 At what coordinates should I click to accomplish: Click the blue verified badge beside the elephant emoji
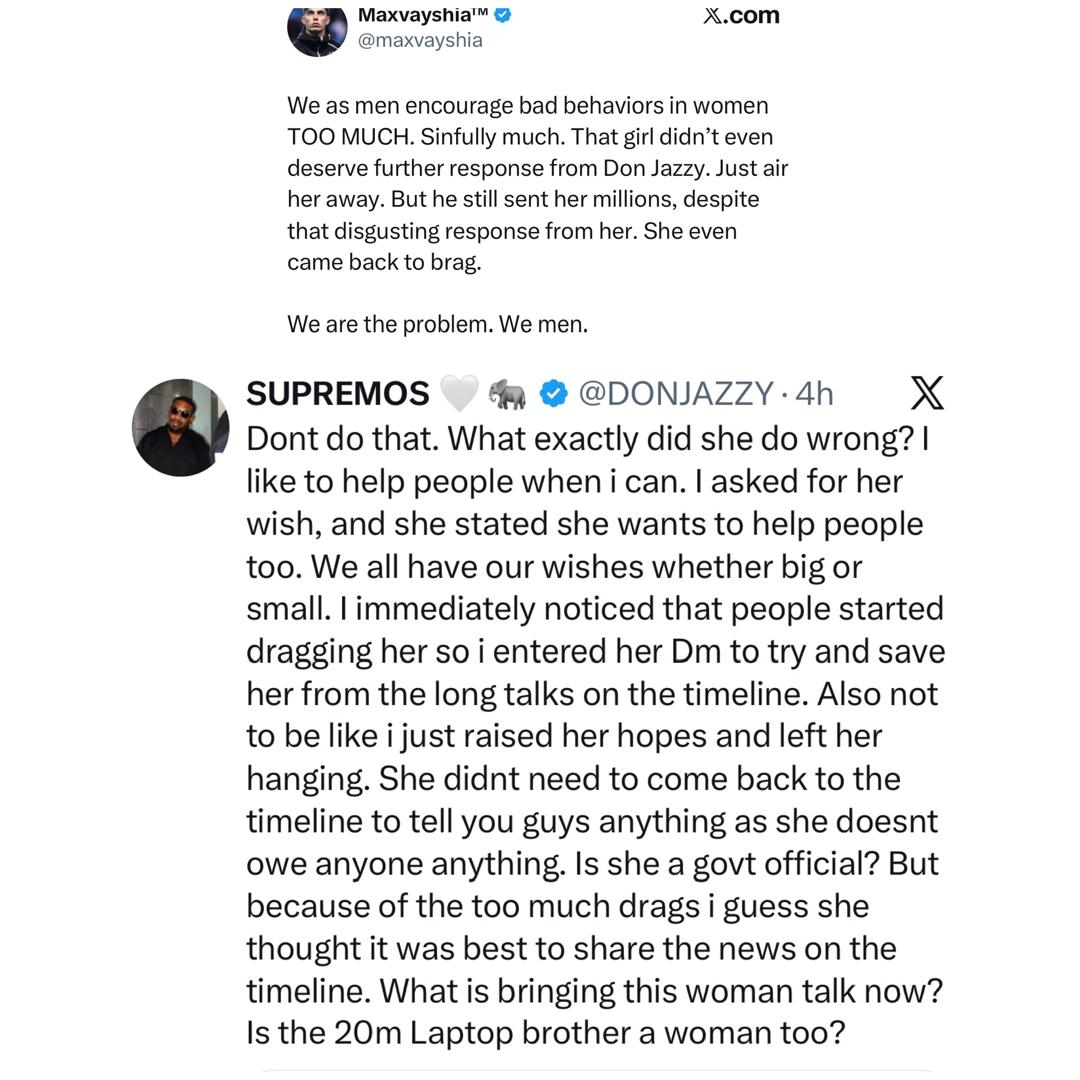tap(553, 395)
